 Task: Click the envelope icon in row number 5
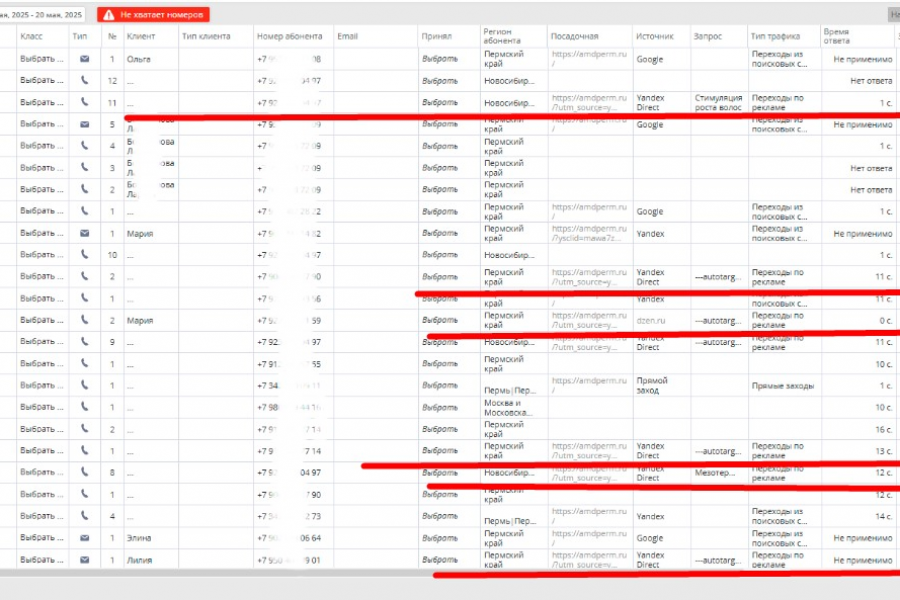[84, 124]
